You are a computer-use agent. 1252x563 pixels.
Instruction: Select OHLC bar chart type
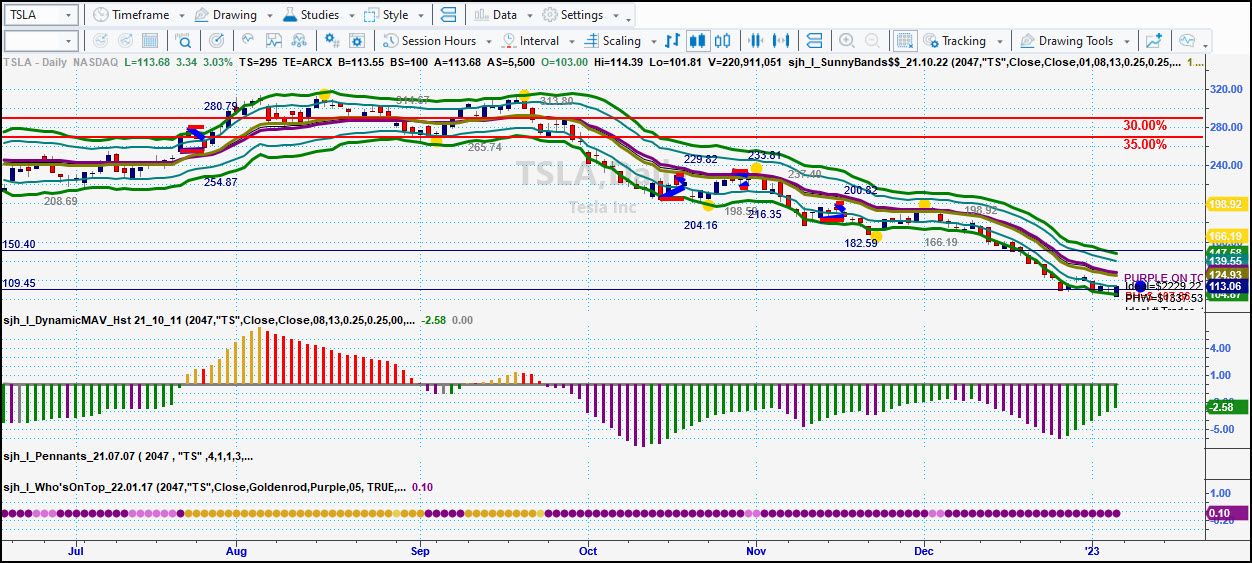672,41
